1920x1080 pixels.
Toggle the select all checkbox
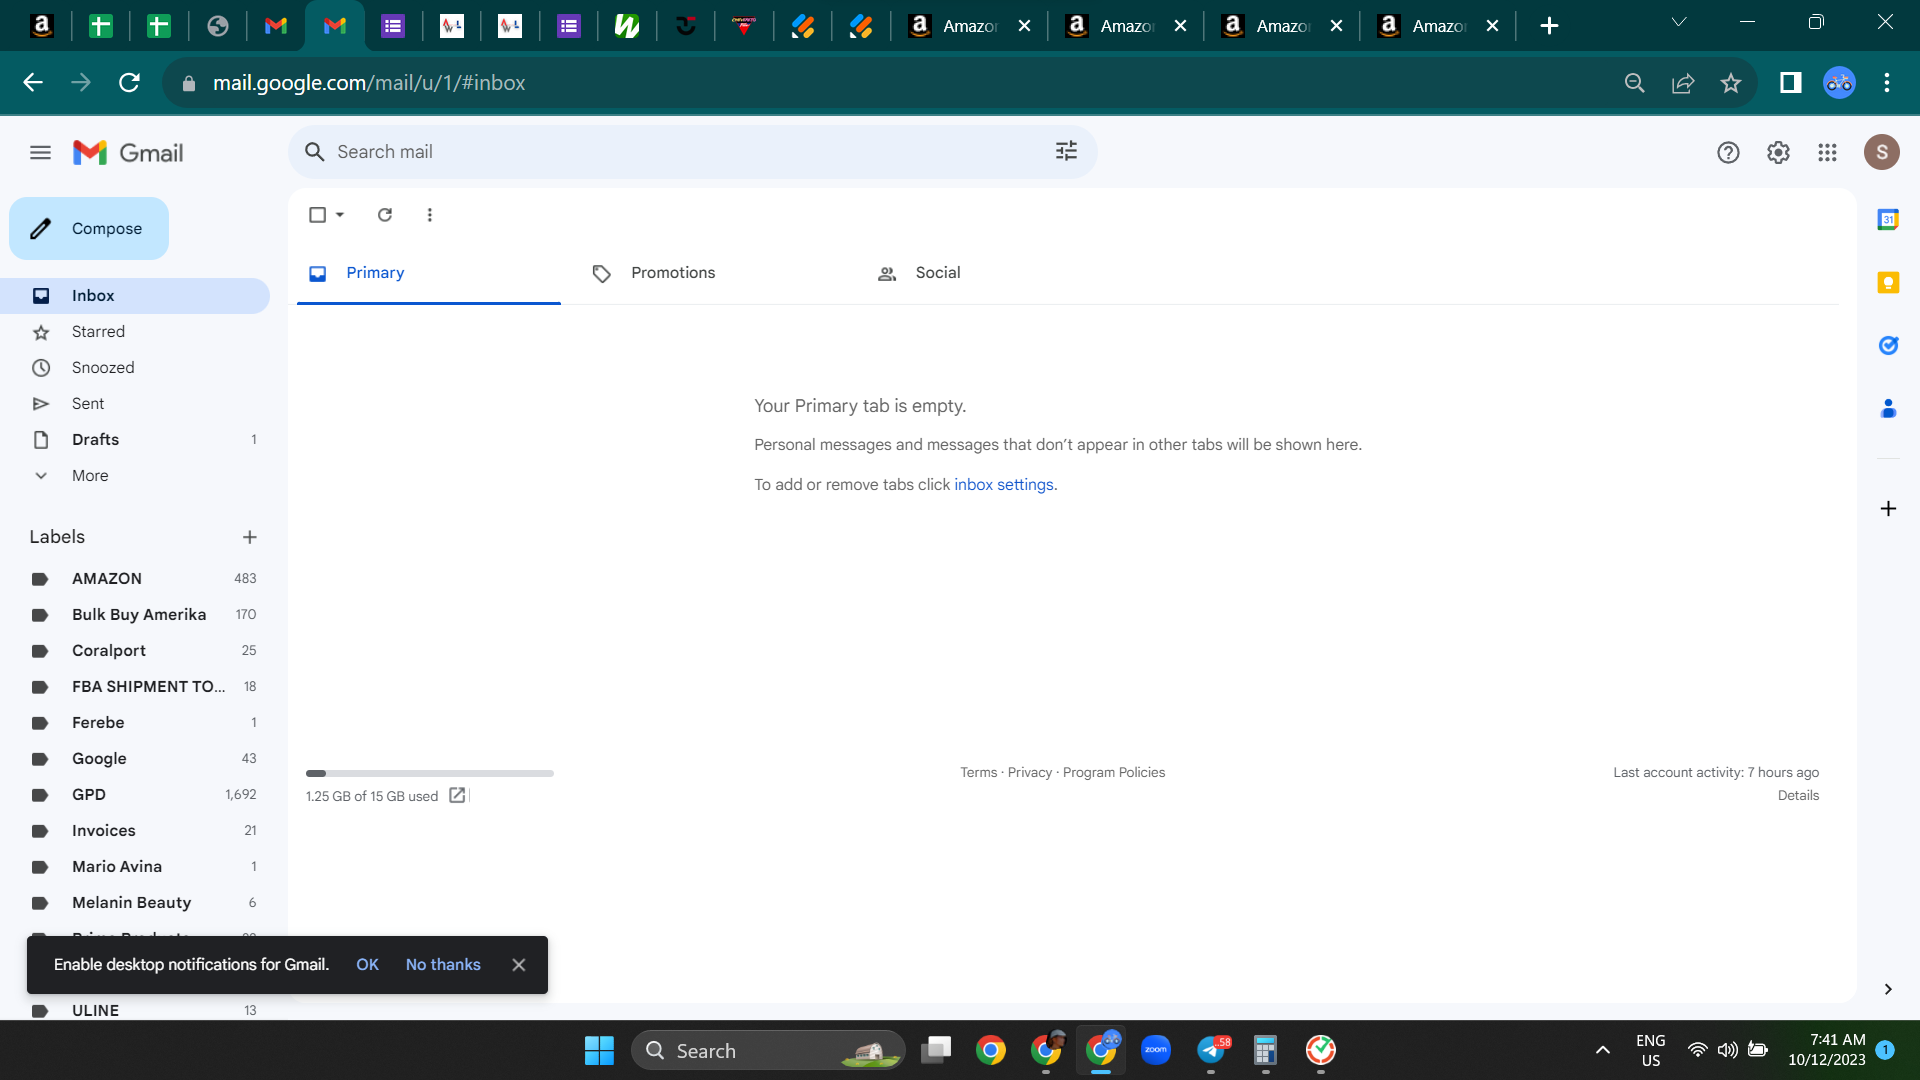click(317, 215)
